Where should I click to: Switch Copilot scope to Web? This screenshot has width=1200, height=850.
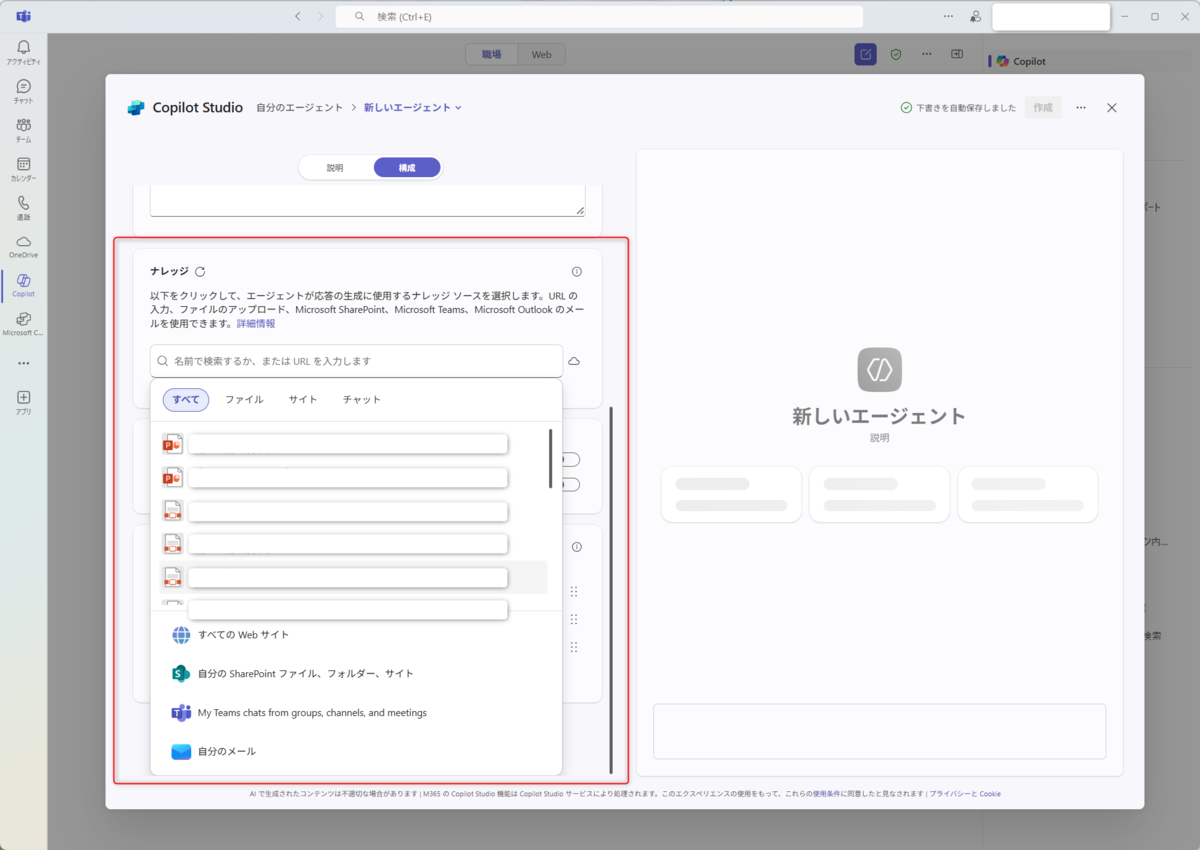pos(541,54)
